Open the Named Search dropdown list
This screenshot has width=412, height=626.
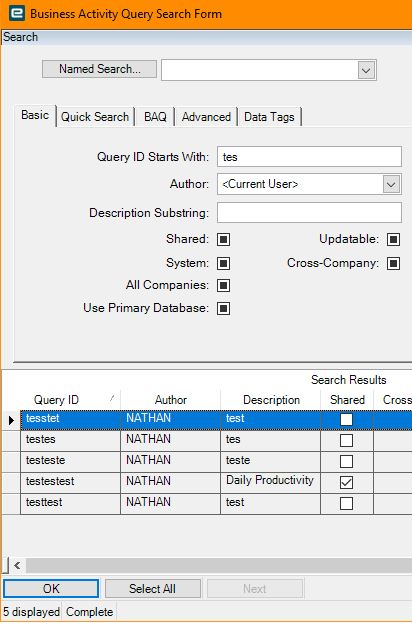coord(366,71)
